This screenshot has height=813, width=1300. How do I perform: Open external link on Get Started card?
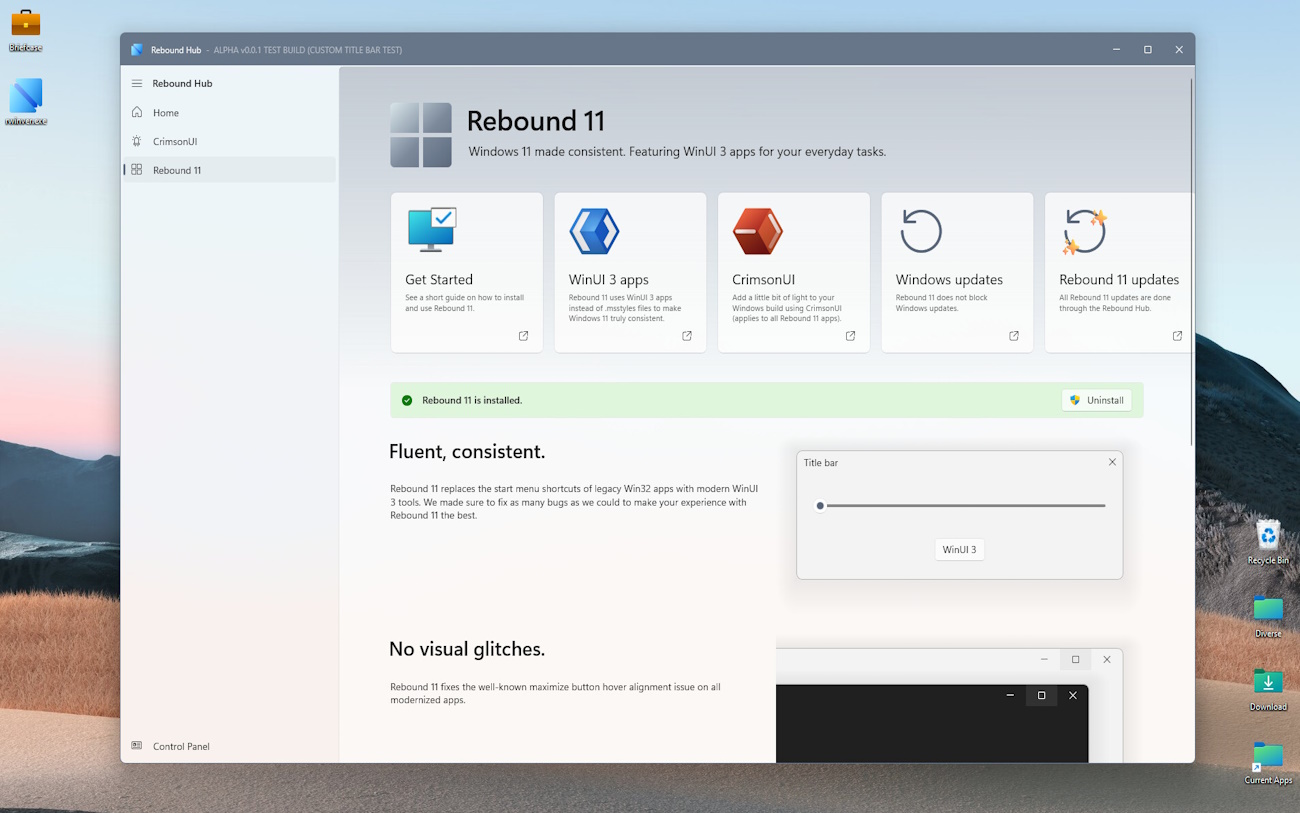coord(523,336)
